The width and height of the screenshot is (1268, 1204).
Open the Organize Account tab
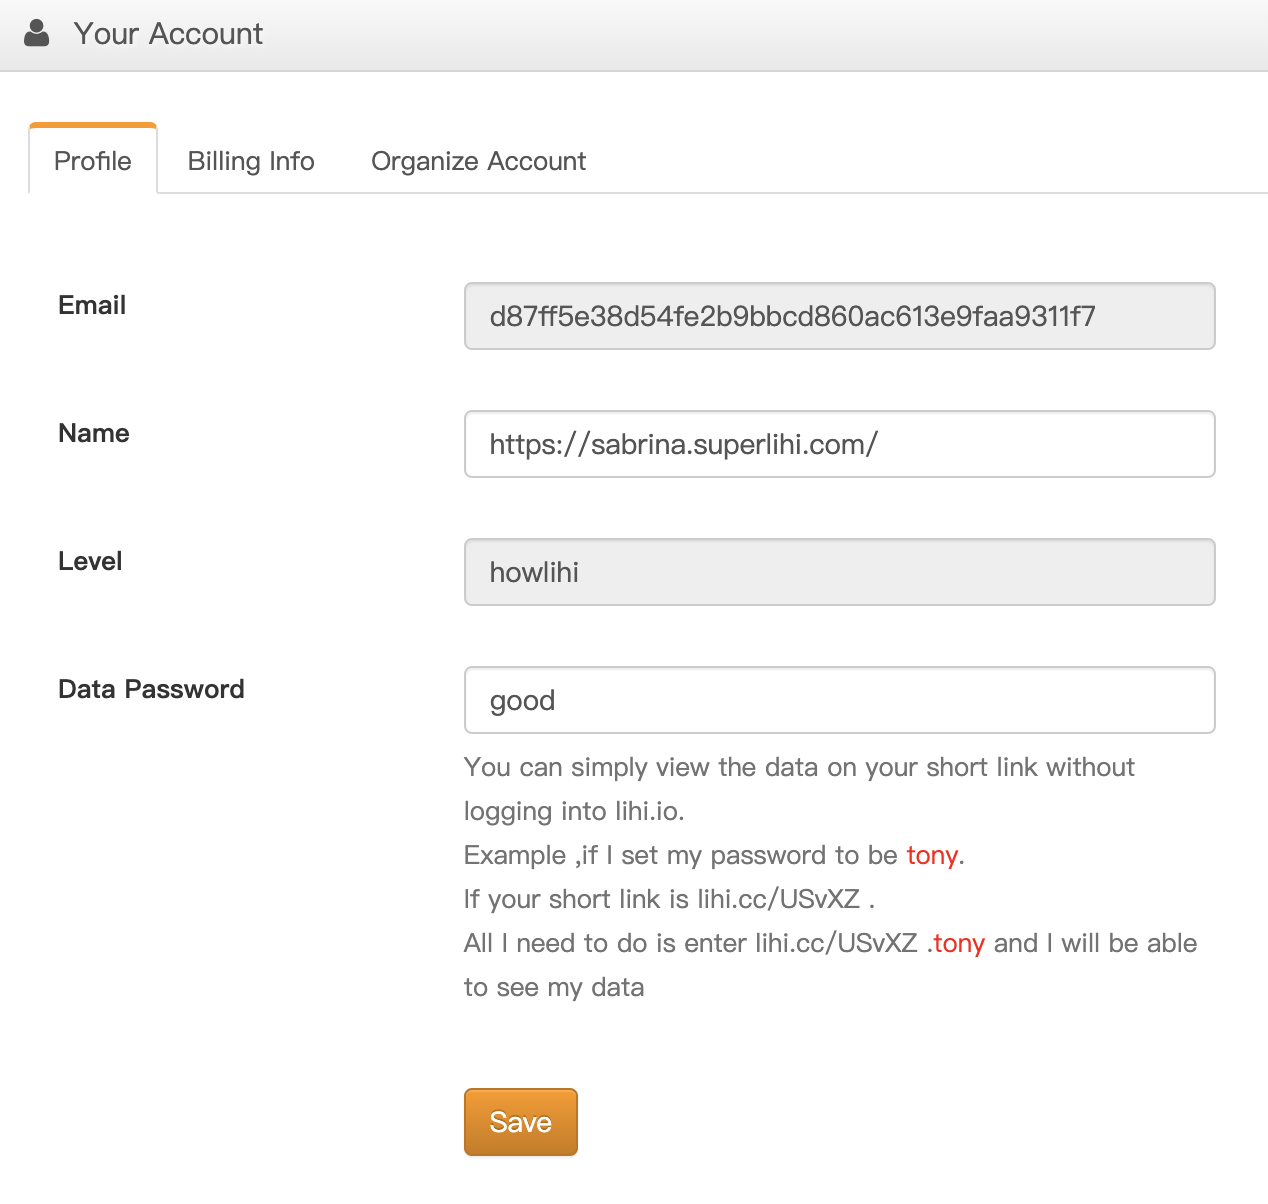click(x=478, y=161)
